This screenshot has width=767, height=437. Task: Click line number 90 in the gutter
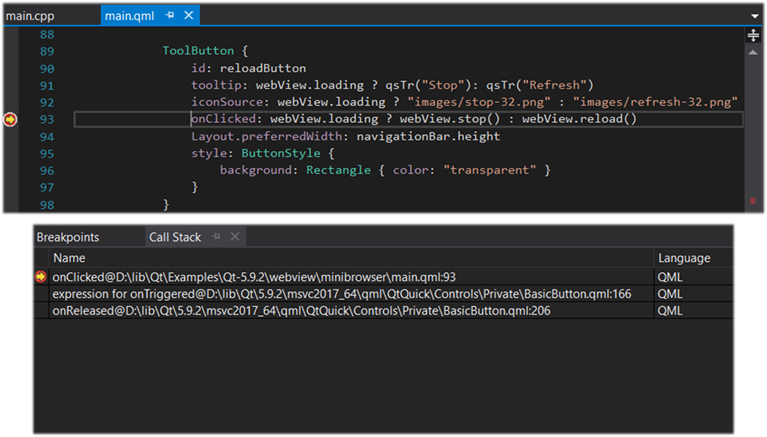[46, 68]
